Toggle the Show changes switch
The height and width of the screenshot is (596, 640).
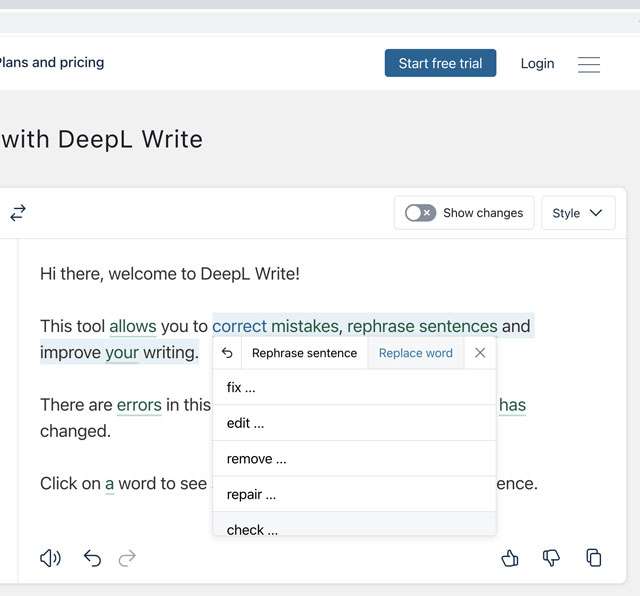420,213
